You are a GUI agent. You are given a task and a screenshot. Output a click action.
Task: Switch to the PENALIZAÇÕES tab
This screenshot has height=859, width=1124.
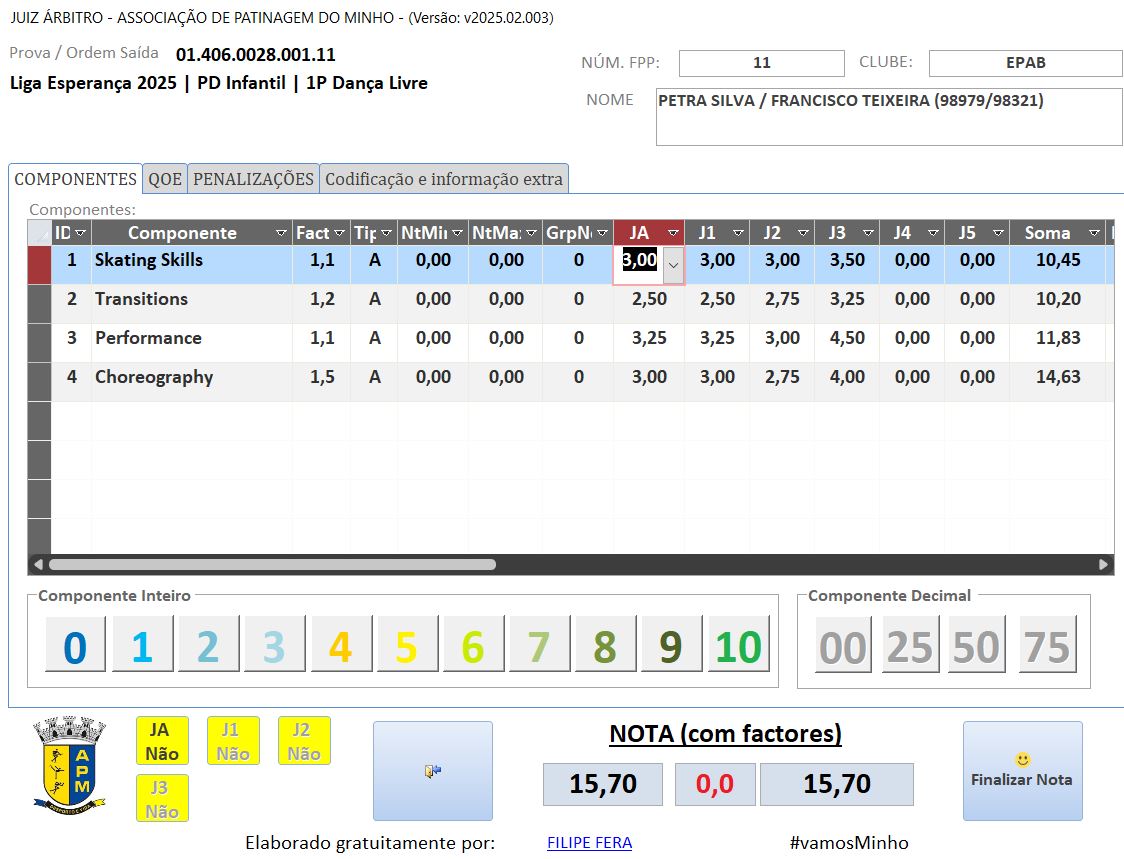(x=253, y=179)
